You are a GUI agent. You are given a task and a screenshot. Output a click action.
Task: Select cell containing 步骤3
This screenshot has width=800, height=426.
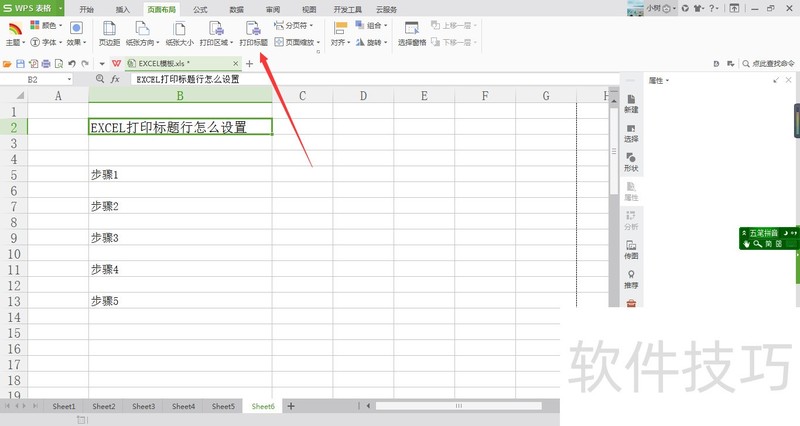(180, 238)
